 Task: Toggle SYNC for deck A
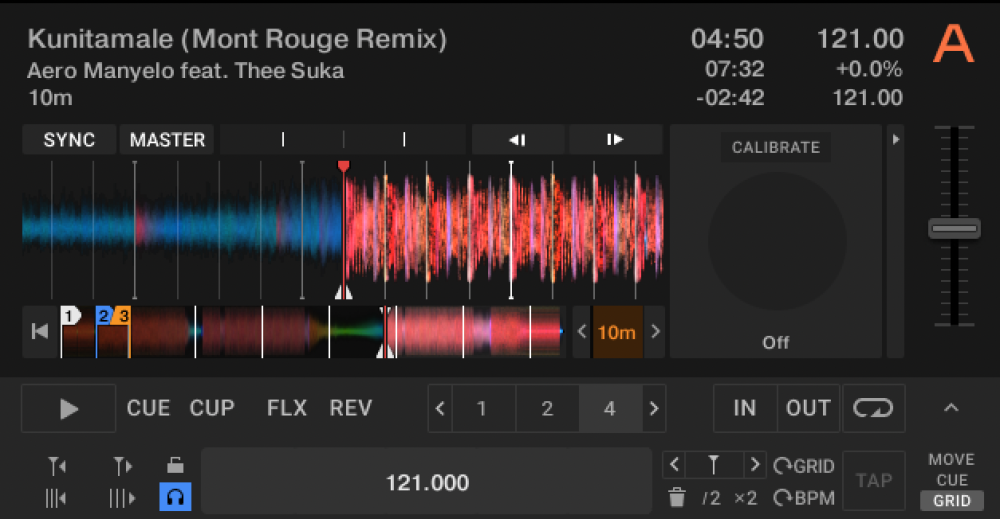coord(69,140)
